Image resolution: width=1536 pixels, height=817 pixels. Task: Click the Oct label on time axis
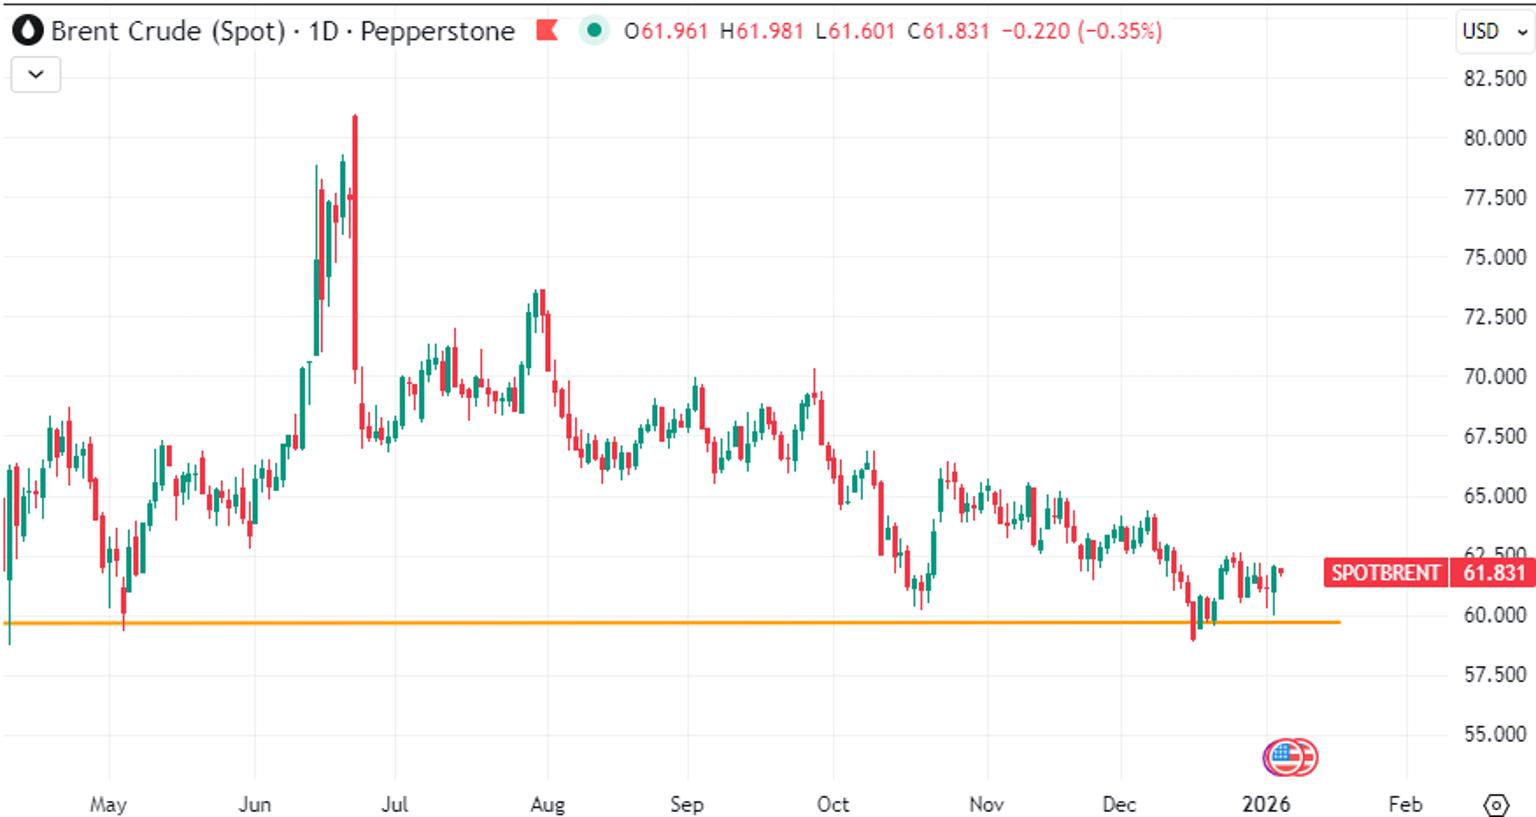(x=832, y=804)
